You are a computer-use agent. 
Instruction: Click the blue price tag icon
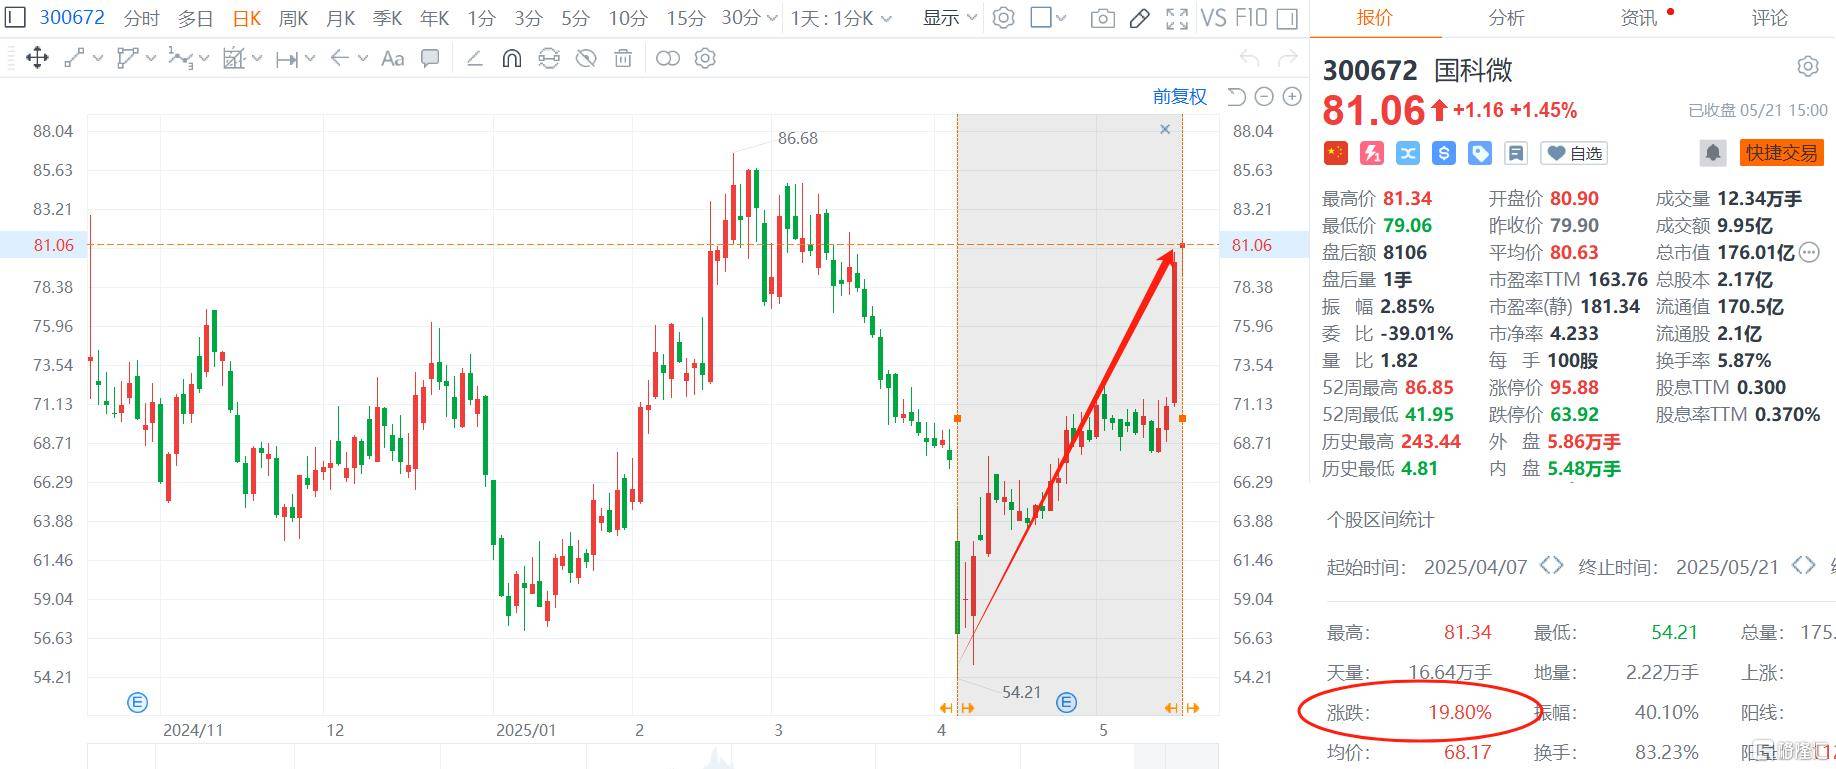[x=1480, y=153]
